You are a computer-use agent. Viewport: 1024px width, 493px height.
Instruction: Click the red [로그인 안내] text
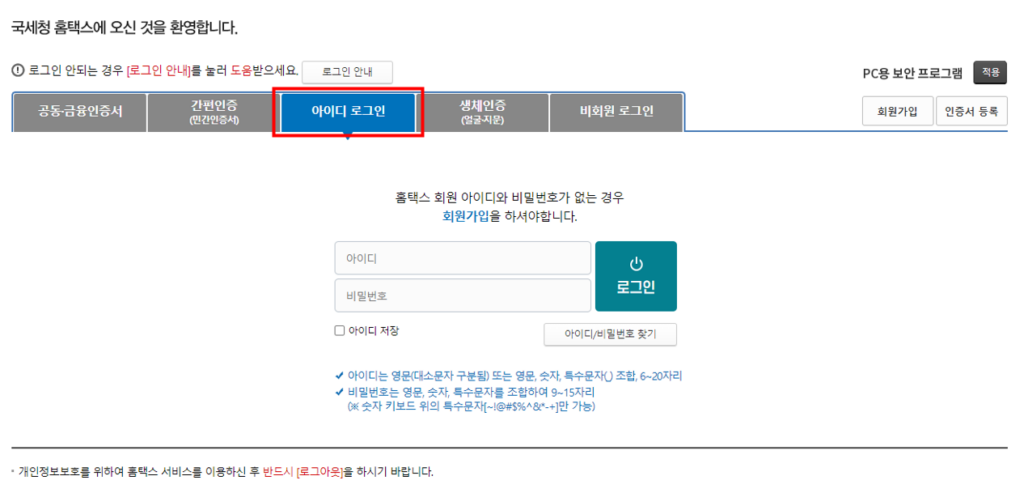click(x=159, y=71)
